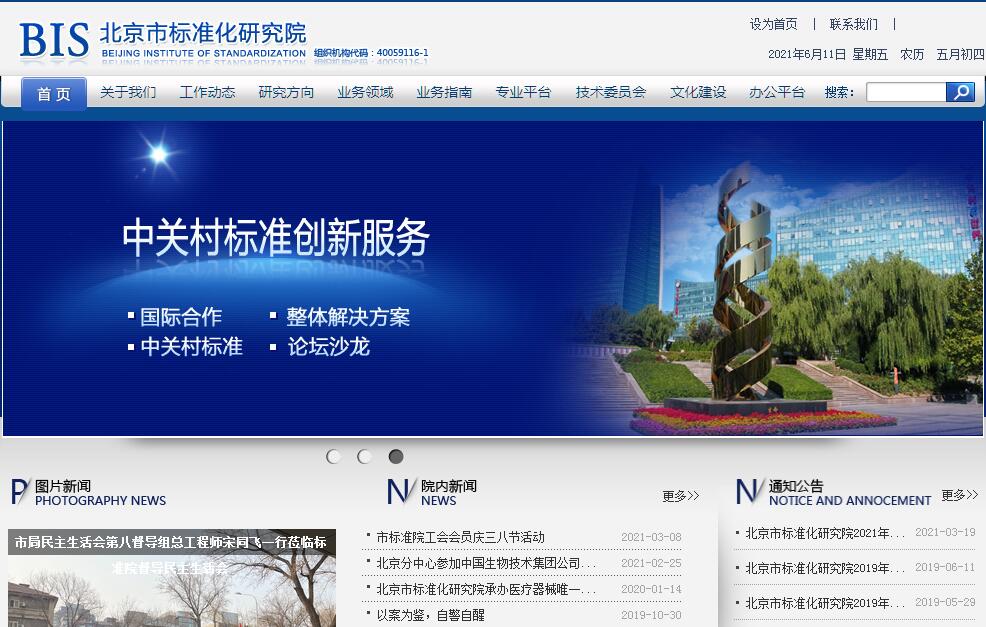
Task: Click the BIS logo in header
Action: tap(55, 41)
